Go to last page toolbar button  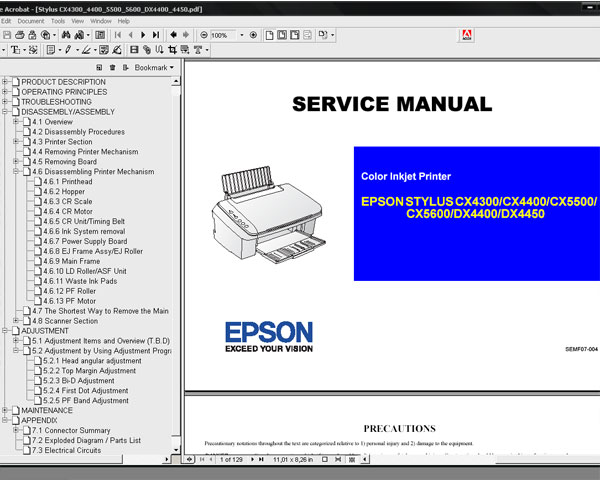(156, 35)
